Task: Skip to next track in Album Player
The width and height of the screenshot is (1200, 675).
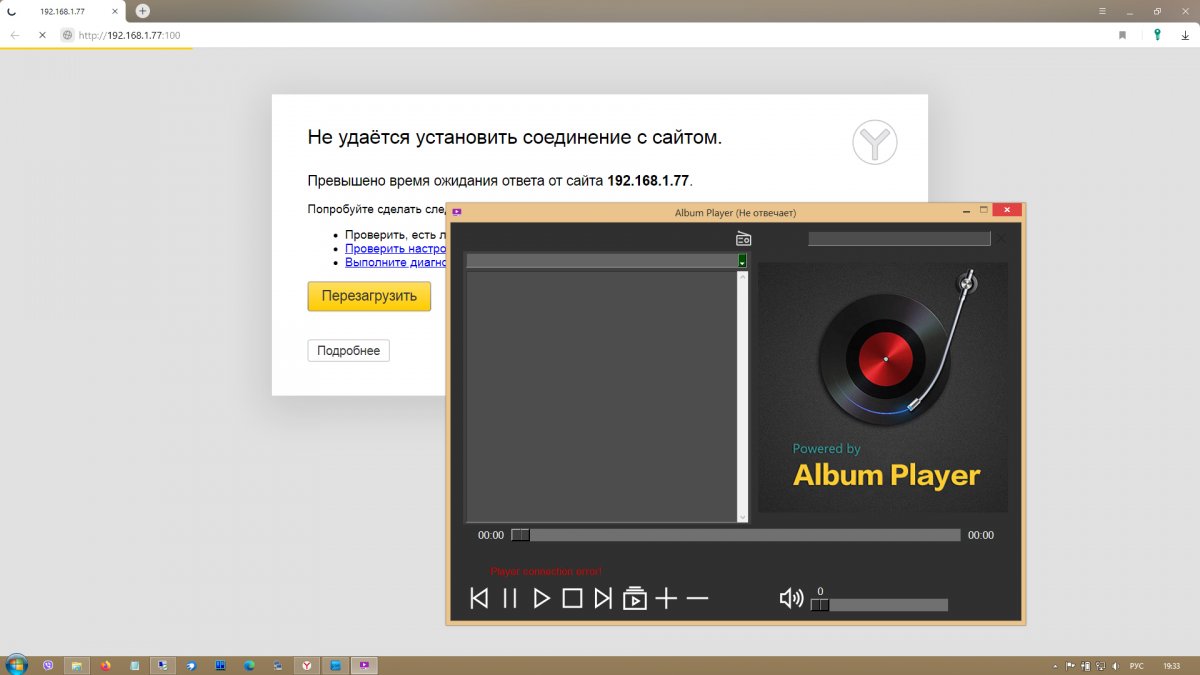Action: click(x=603, y=598)
